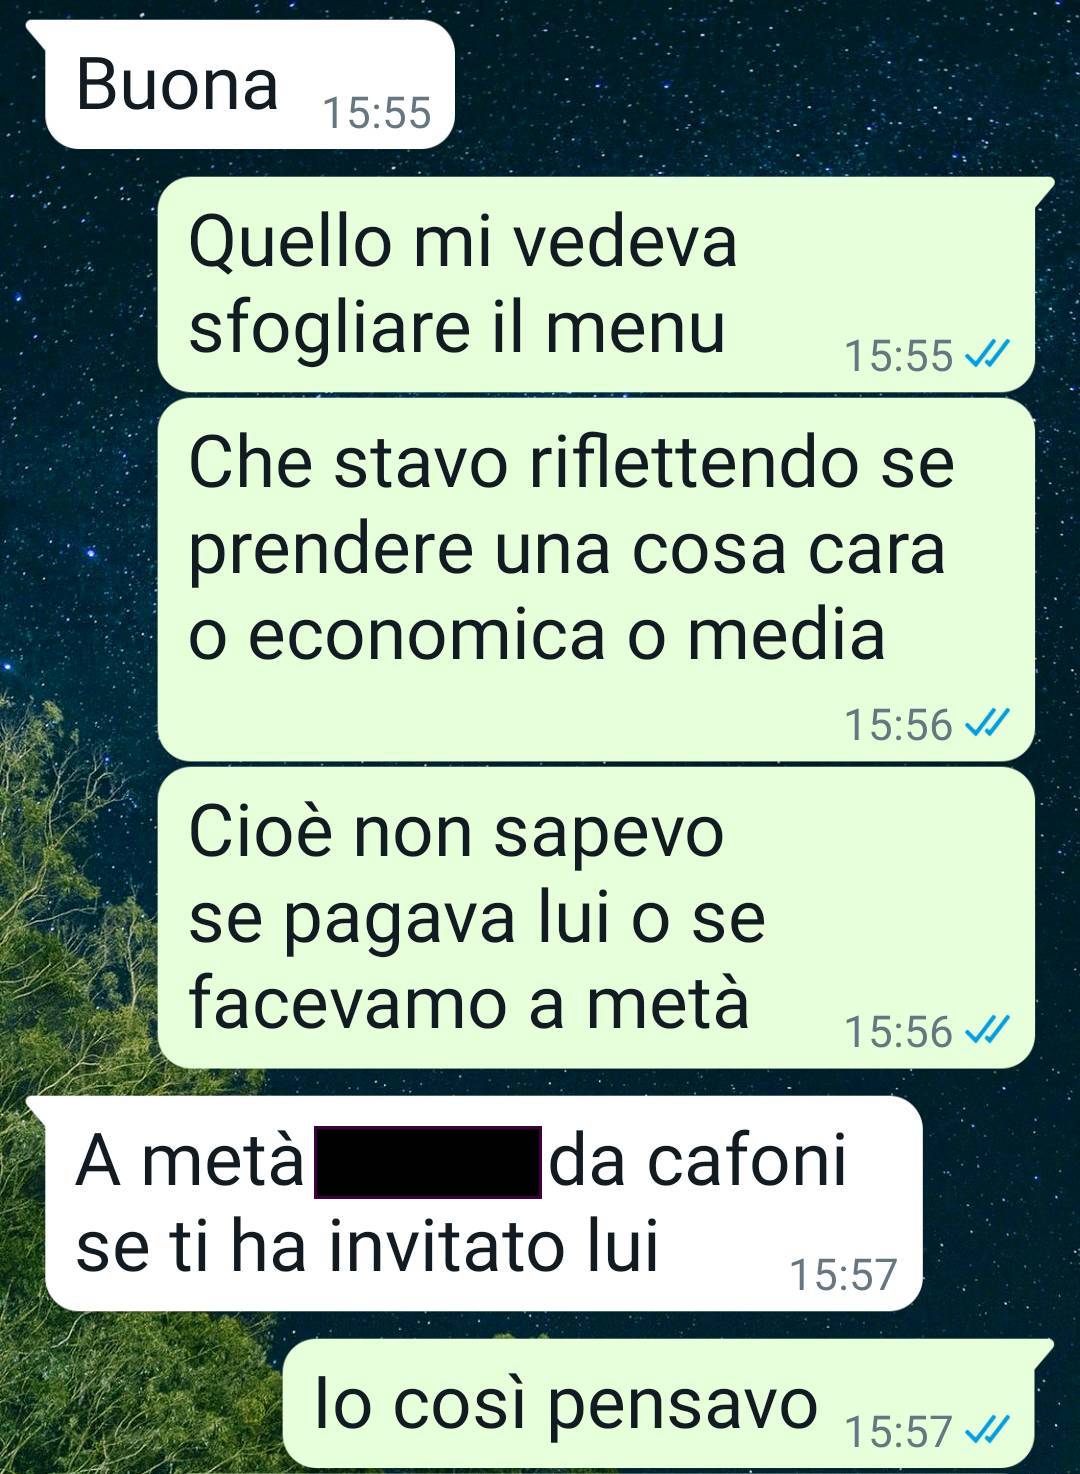Click the read receipt ticks on the first 15:56 message
The height and width of the screenshot is (1474, 1080).
pos(986,723)
